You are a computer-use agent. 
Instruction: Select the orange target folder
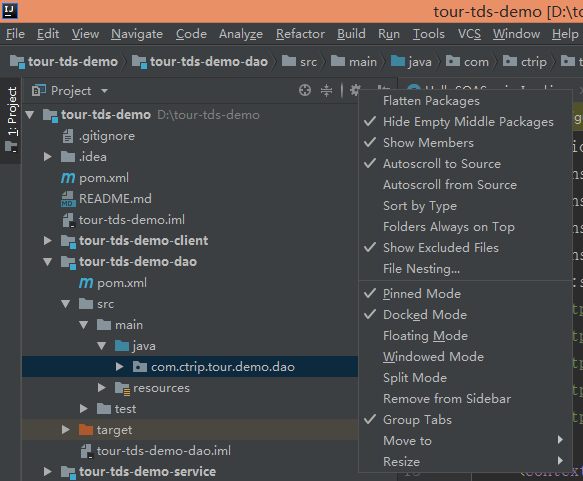106,430
